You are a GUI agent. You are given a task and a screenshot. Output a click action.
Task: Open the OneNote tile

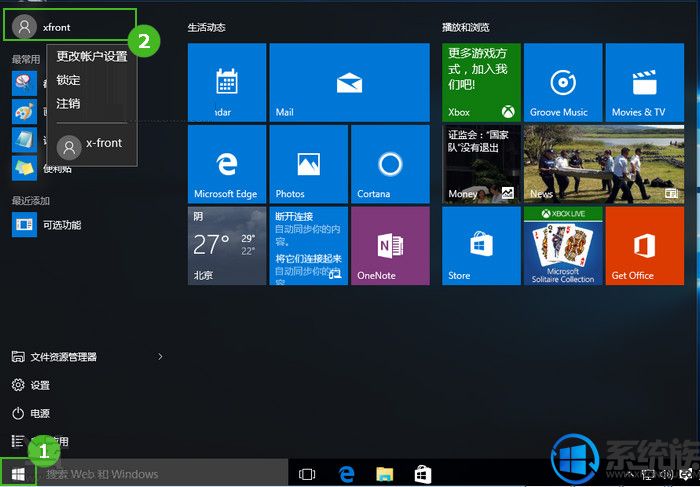click(x=390, y=246)
